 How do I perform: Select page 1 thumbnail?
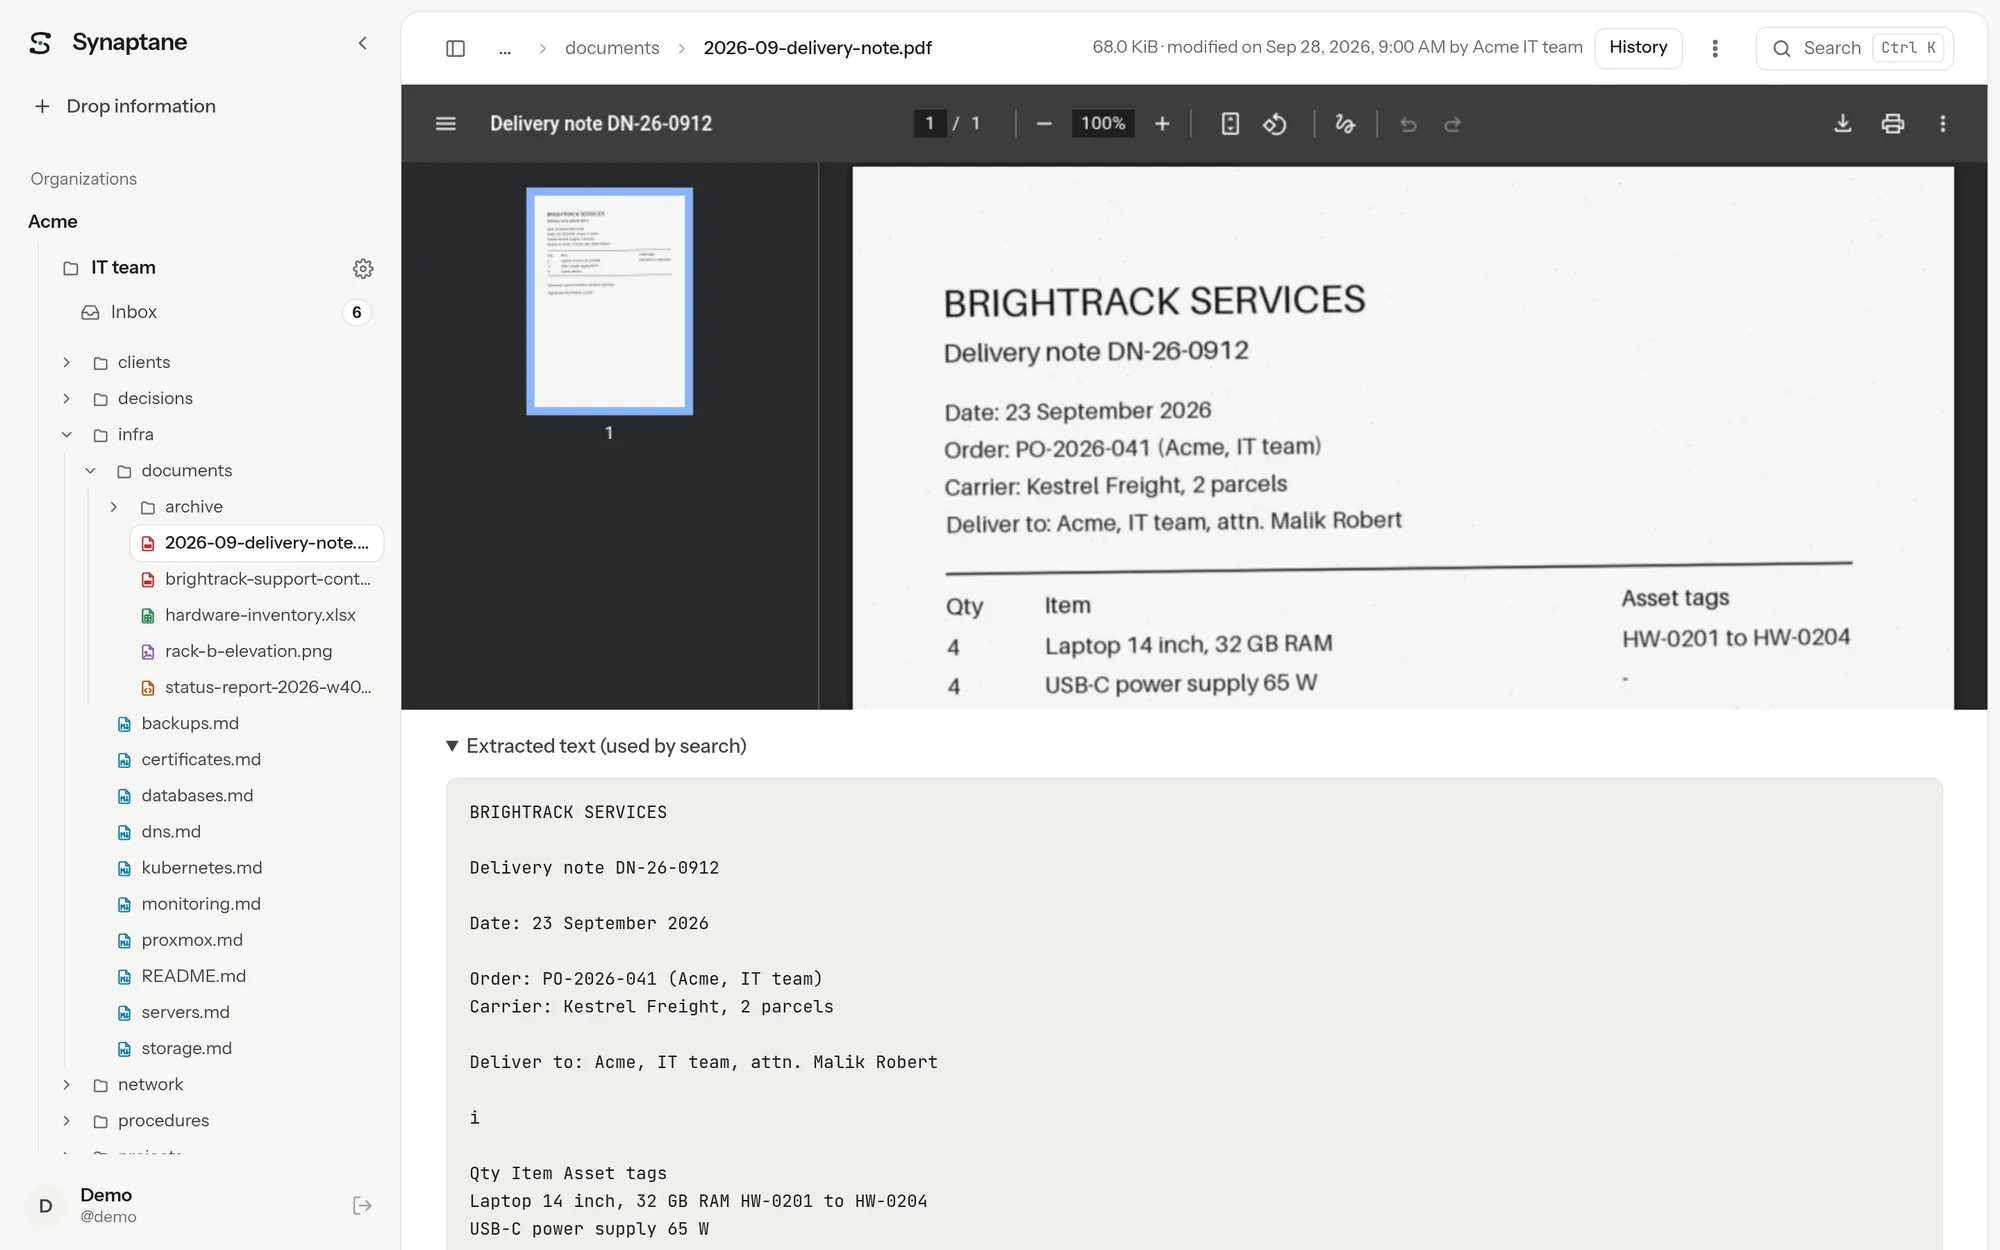tap(609, 301)
